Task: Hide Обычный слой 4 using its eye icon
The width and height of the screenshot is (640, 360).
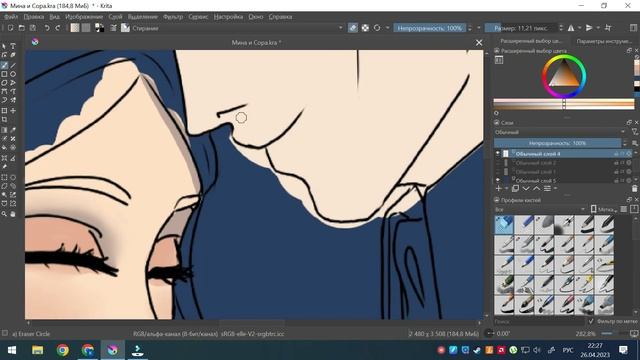Action: pyautogui.click(x=498, y=153)
